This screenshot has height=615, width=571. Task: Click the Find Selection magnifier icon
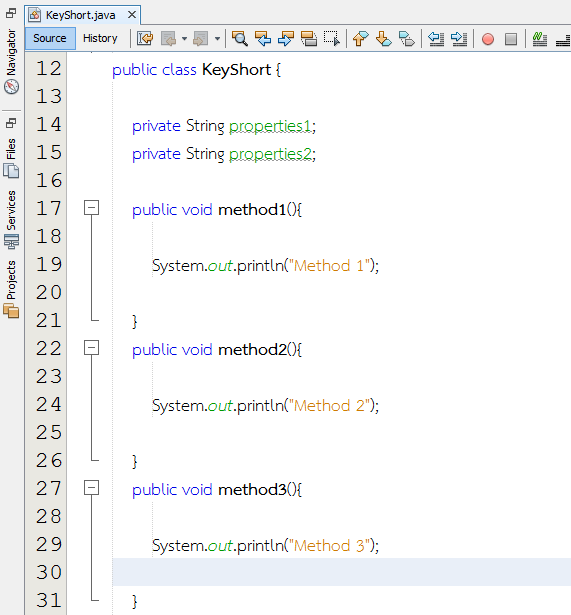239,38
